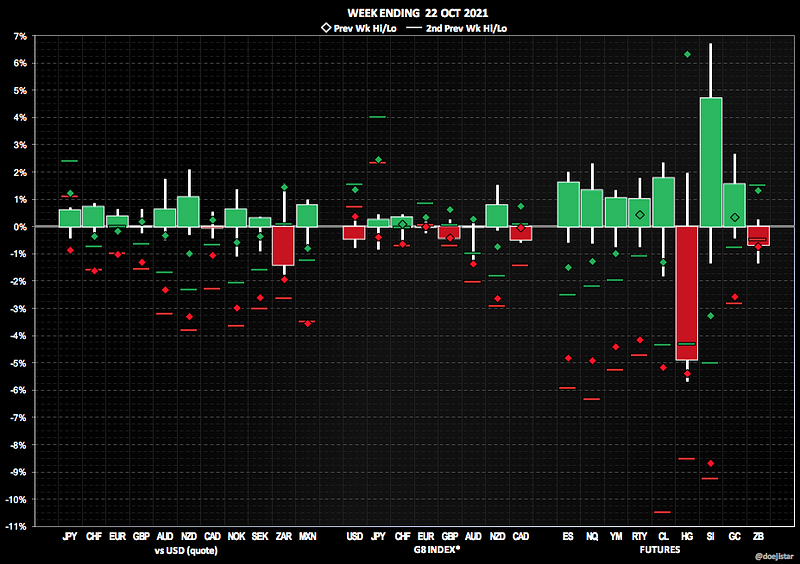
Task: Select the green NZD candle body in vs USD group
Action: click(x=188, y=212)
